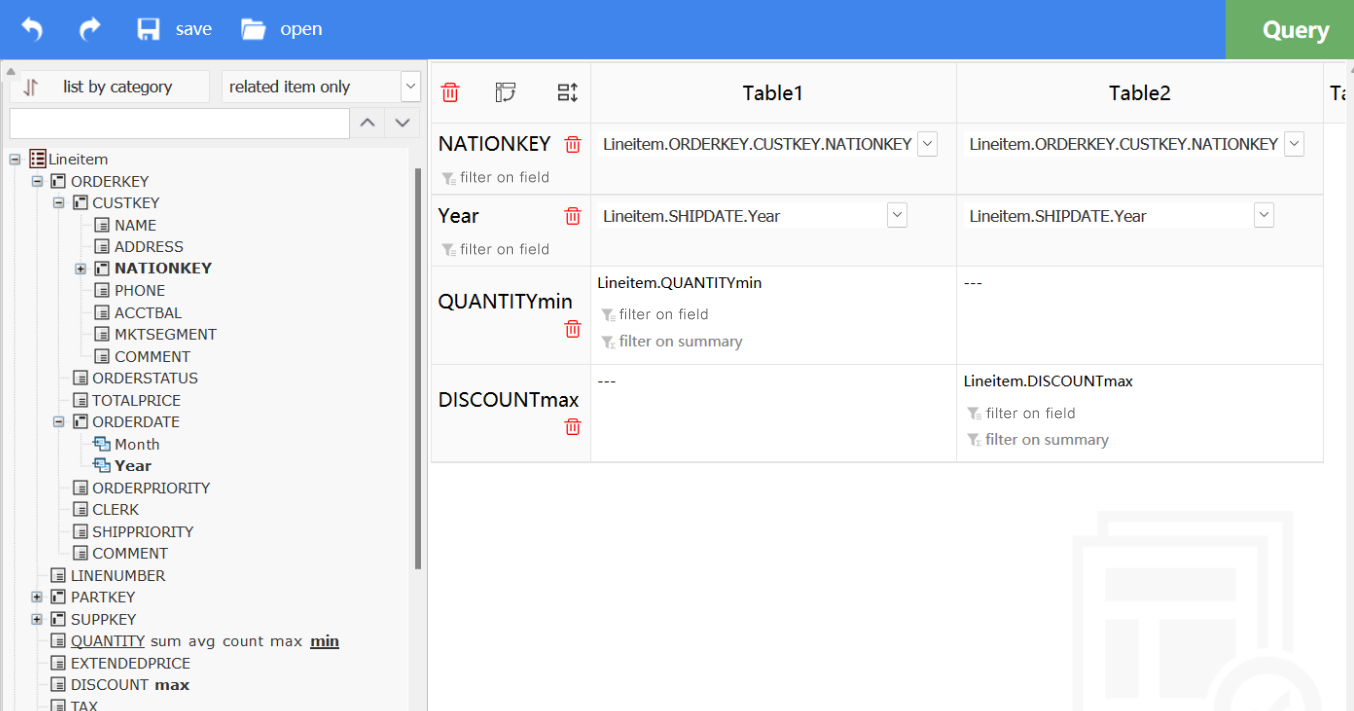The height and width of the screenshot is (711, 1354).
Task: Select the Table2 column header
Action: coord(1139,93)
